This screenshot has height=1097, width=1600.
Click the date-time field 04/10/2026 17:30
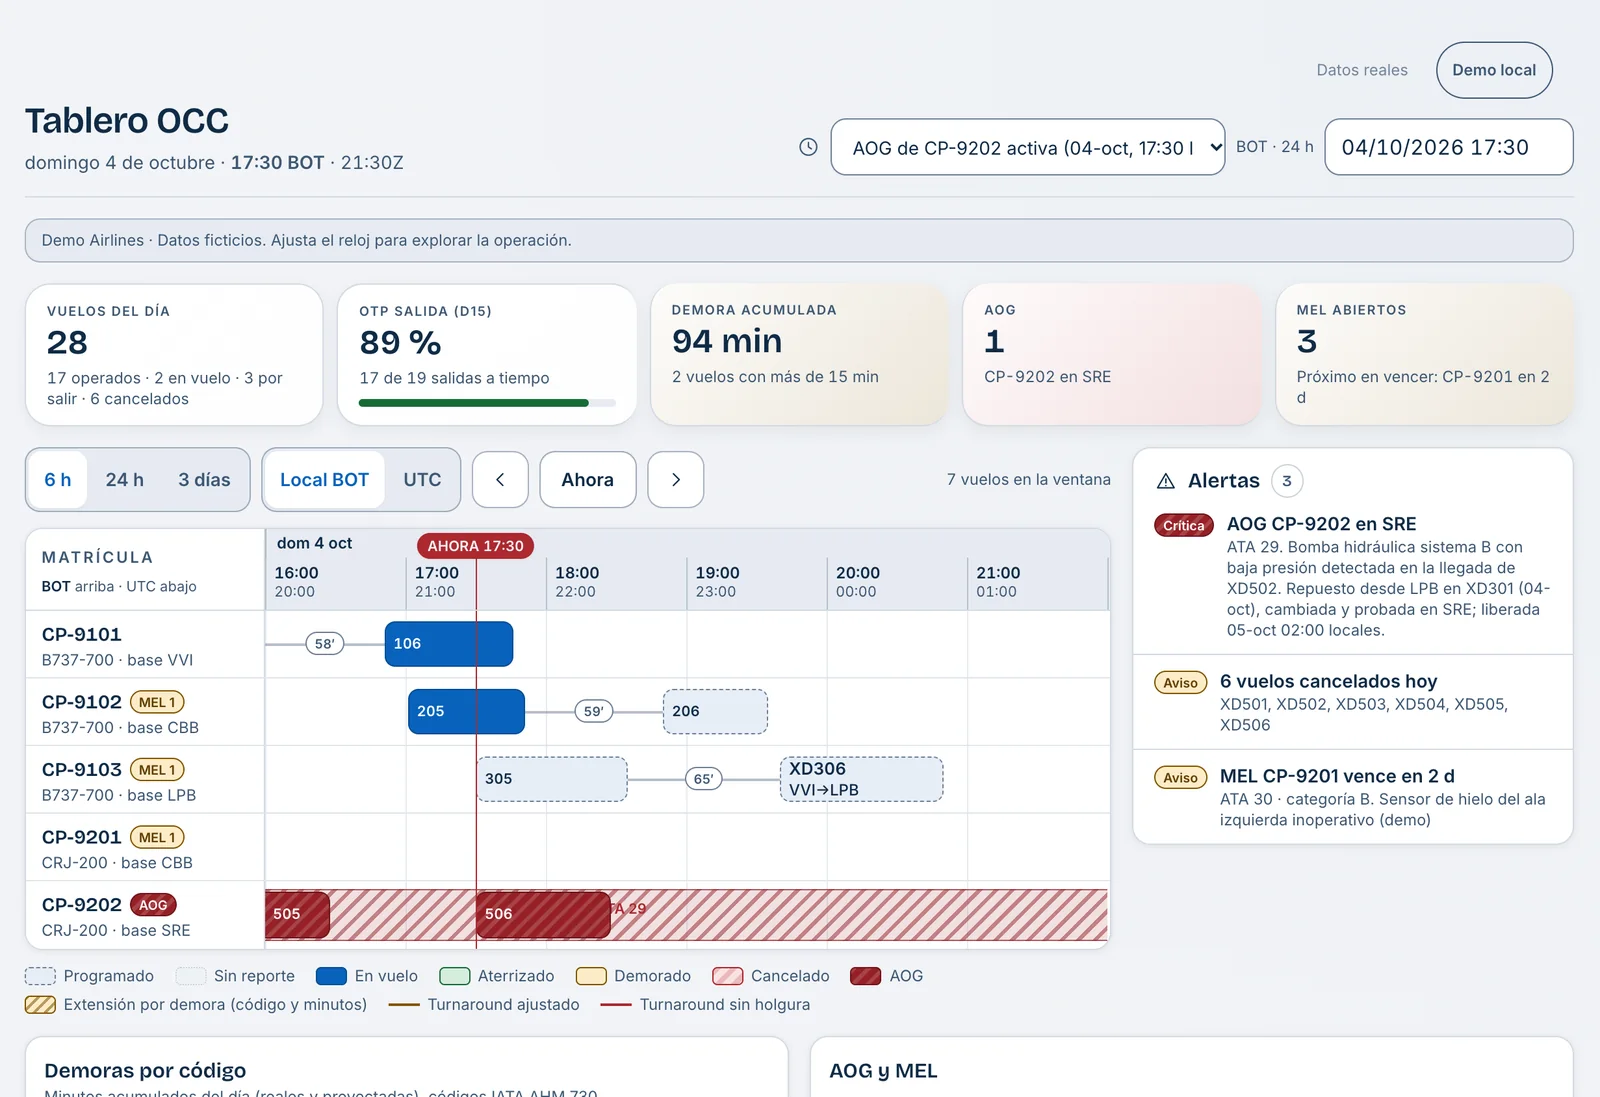1449,147
